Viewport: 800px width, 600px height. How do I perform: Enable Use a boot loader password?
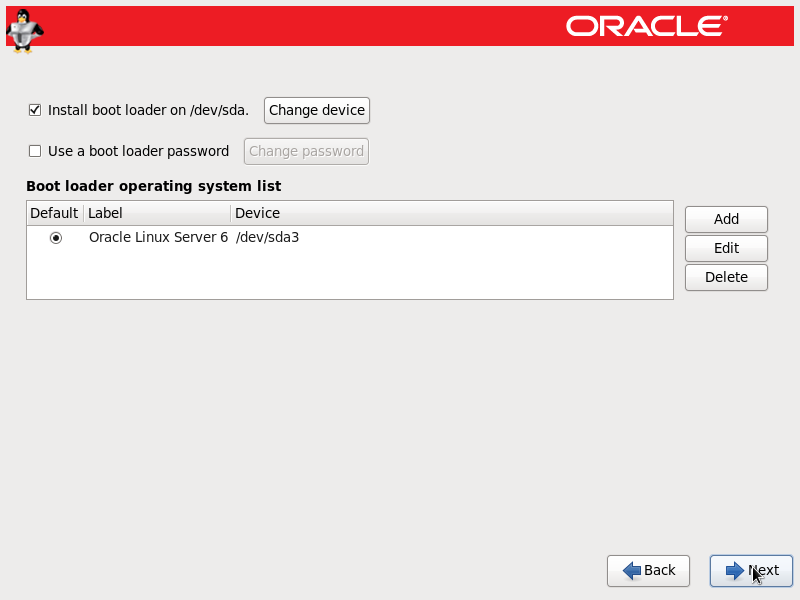[35, 151]
